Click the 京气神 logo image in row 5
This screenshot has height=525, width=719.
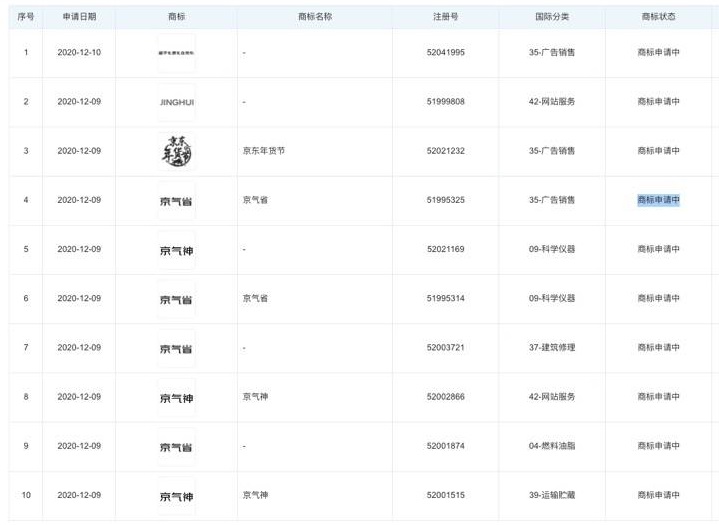[x=176, y=249]
